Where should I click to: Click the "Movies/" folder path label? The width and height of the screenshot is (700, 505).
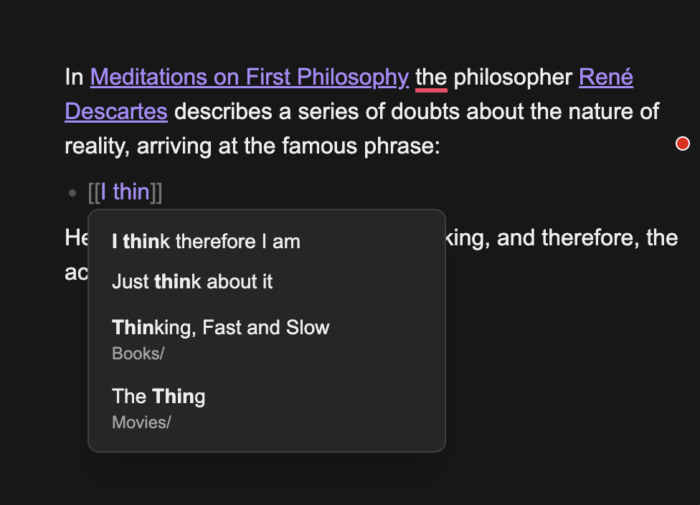[x=141, y=422]
